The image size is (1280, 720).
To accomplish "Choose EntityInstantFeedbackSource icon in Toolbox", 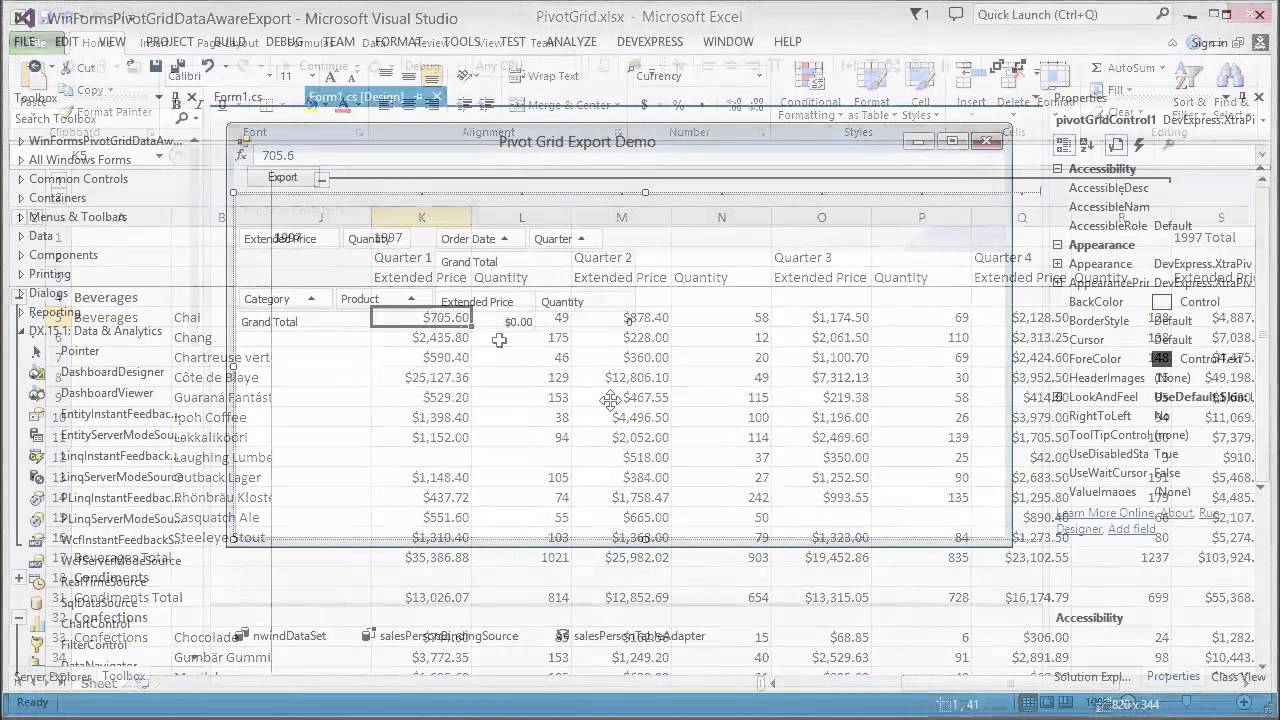I will pos(37,415).
